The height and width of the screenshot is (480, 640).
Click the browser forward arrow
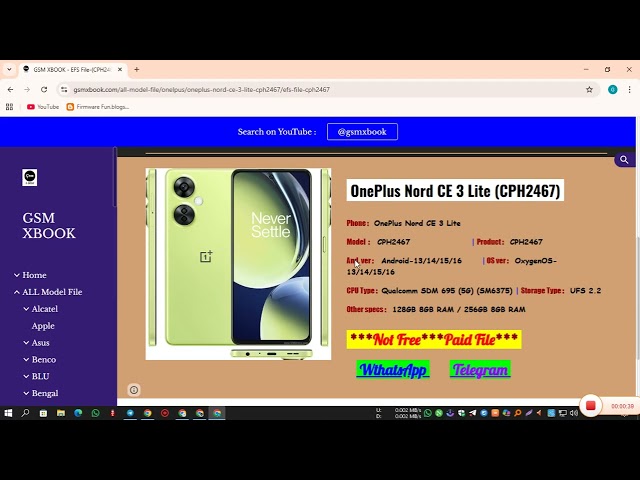[x=27, y=89]
